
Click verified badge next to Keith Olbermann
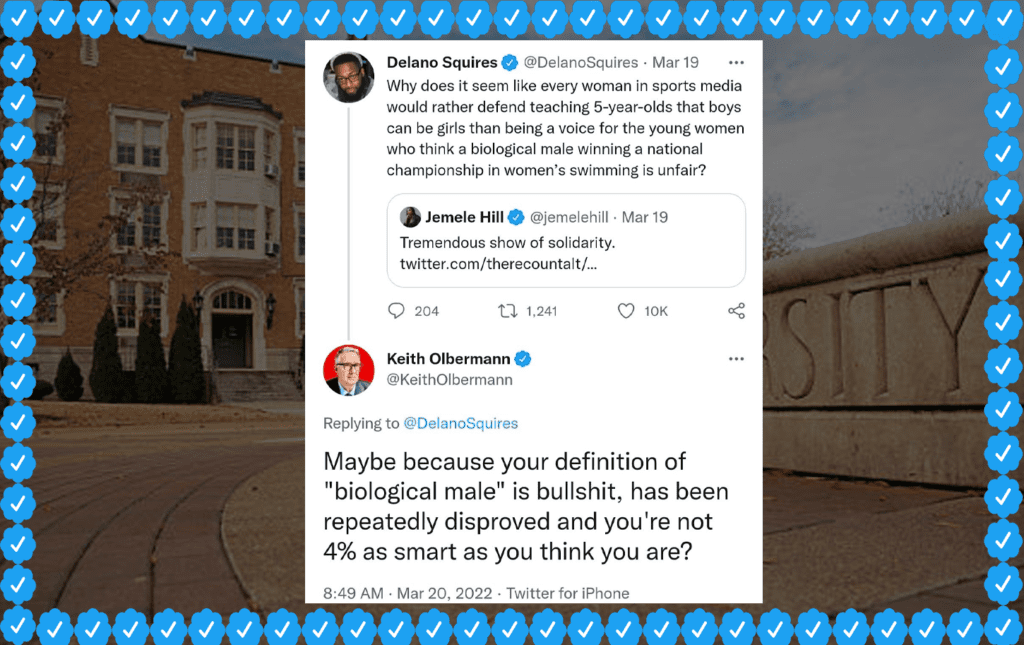pos(522,359)
